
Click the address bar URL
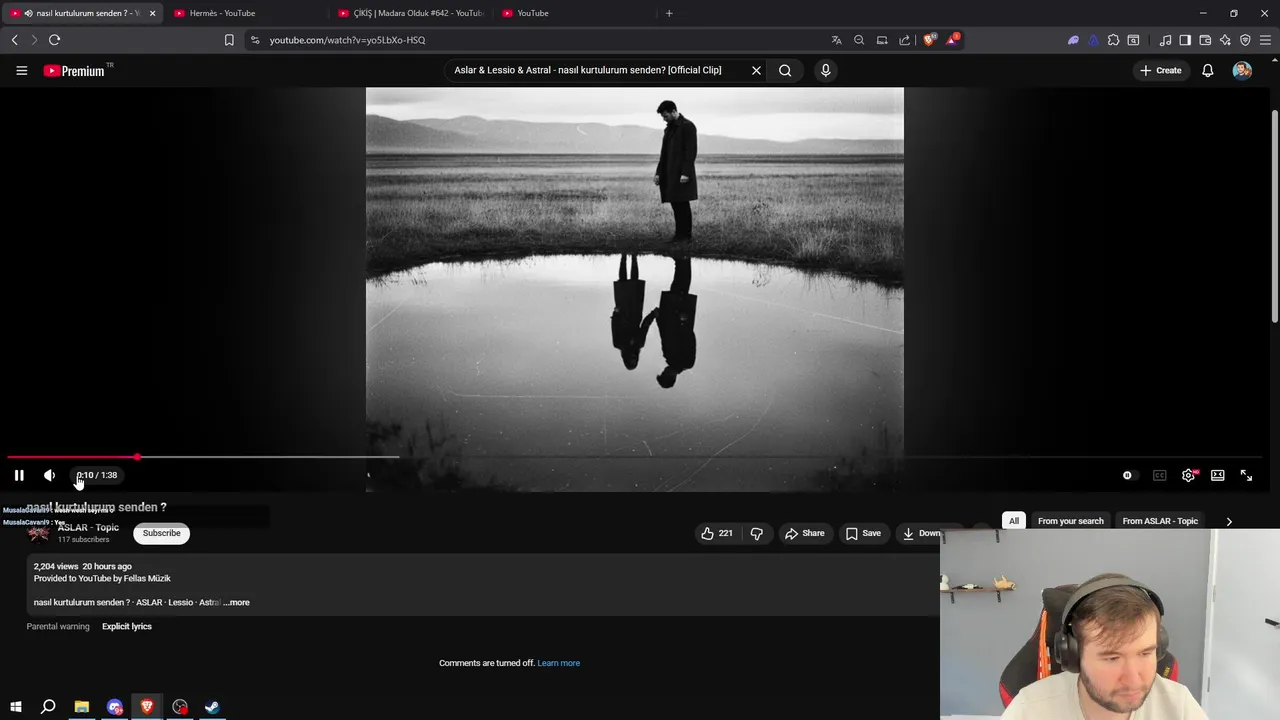point(347,40)
